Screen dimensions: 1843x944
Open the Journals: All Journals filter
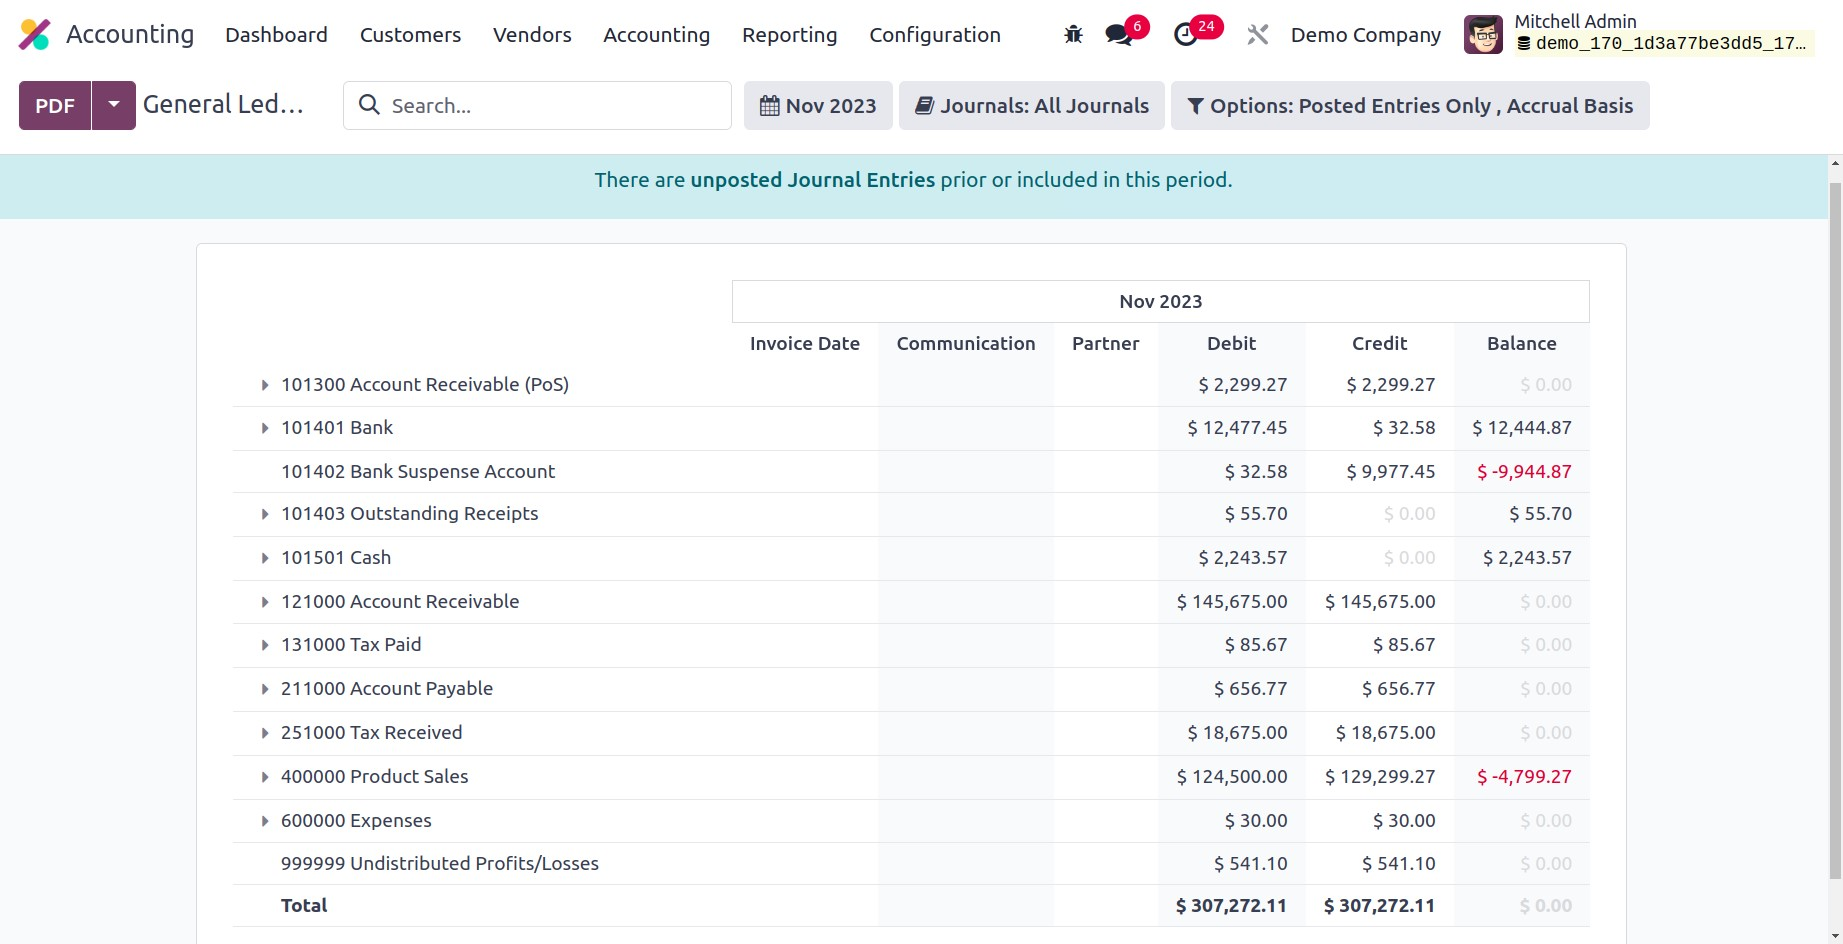[1031, 106]
